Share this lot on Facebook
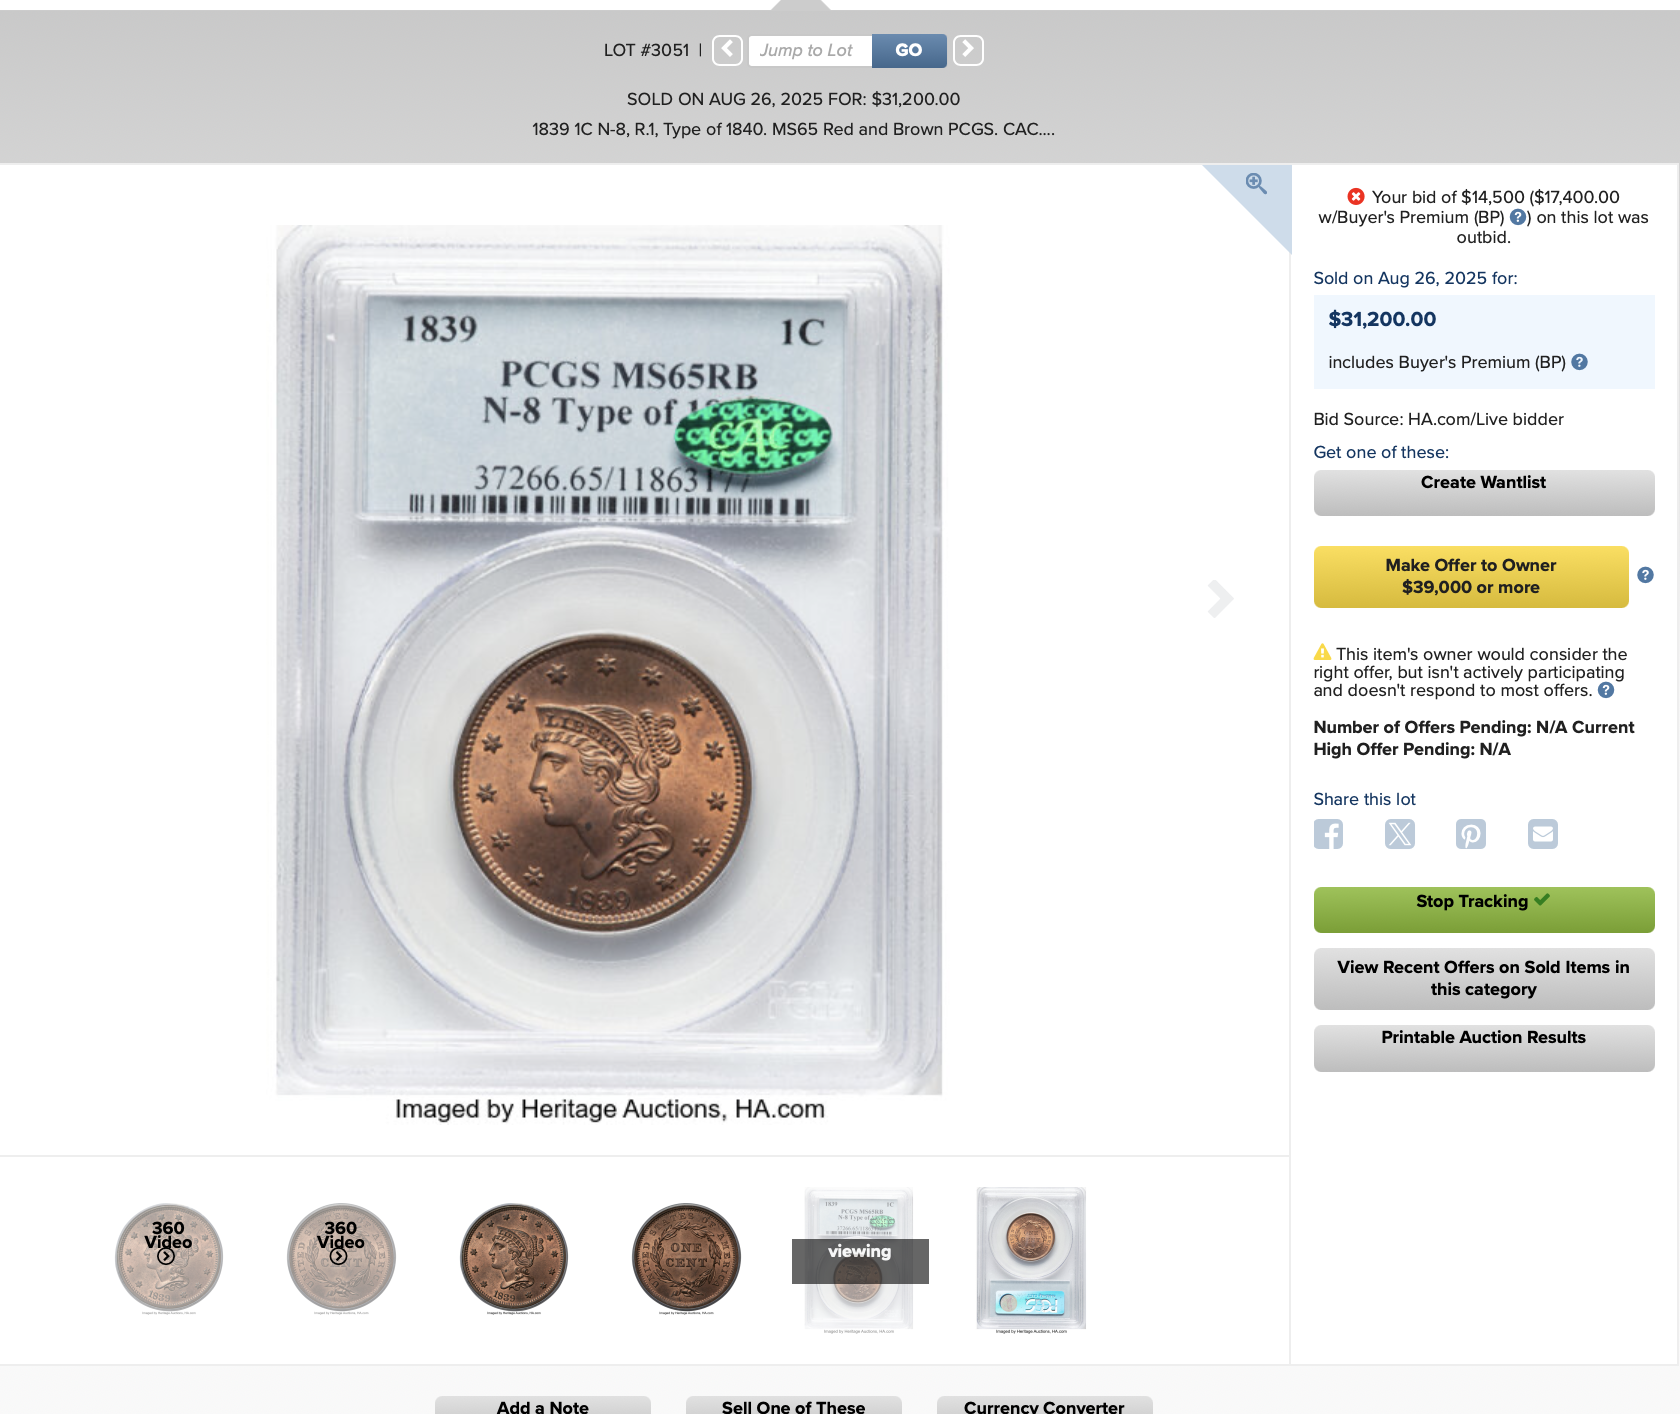Screen dimensions: 1680x1414 coord(1328,834)
